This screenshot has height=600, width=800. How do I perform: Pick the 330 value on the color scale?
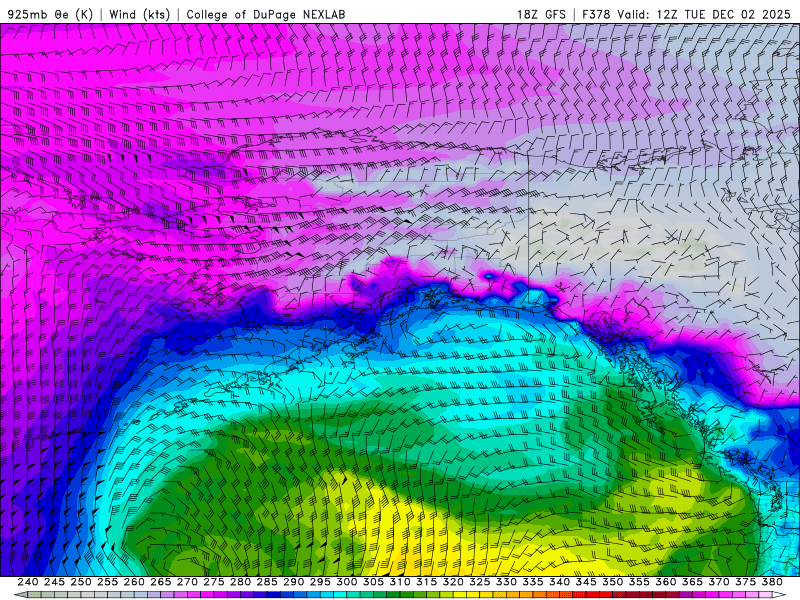[506, 582]
